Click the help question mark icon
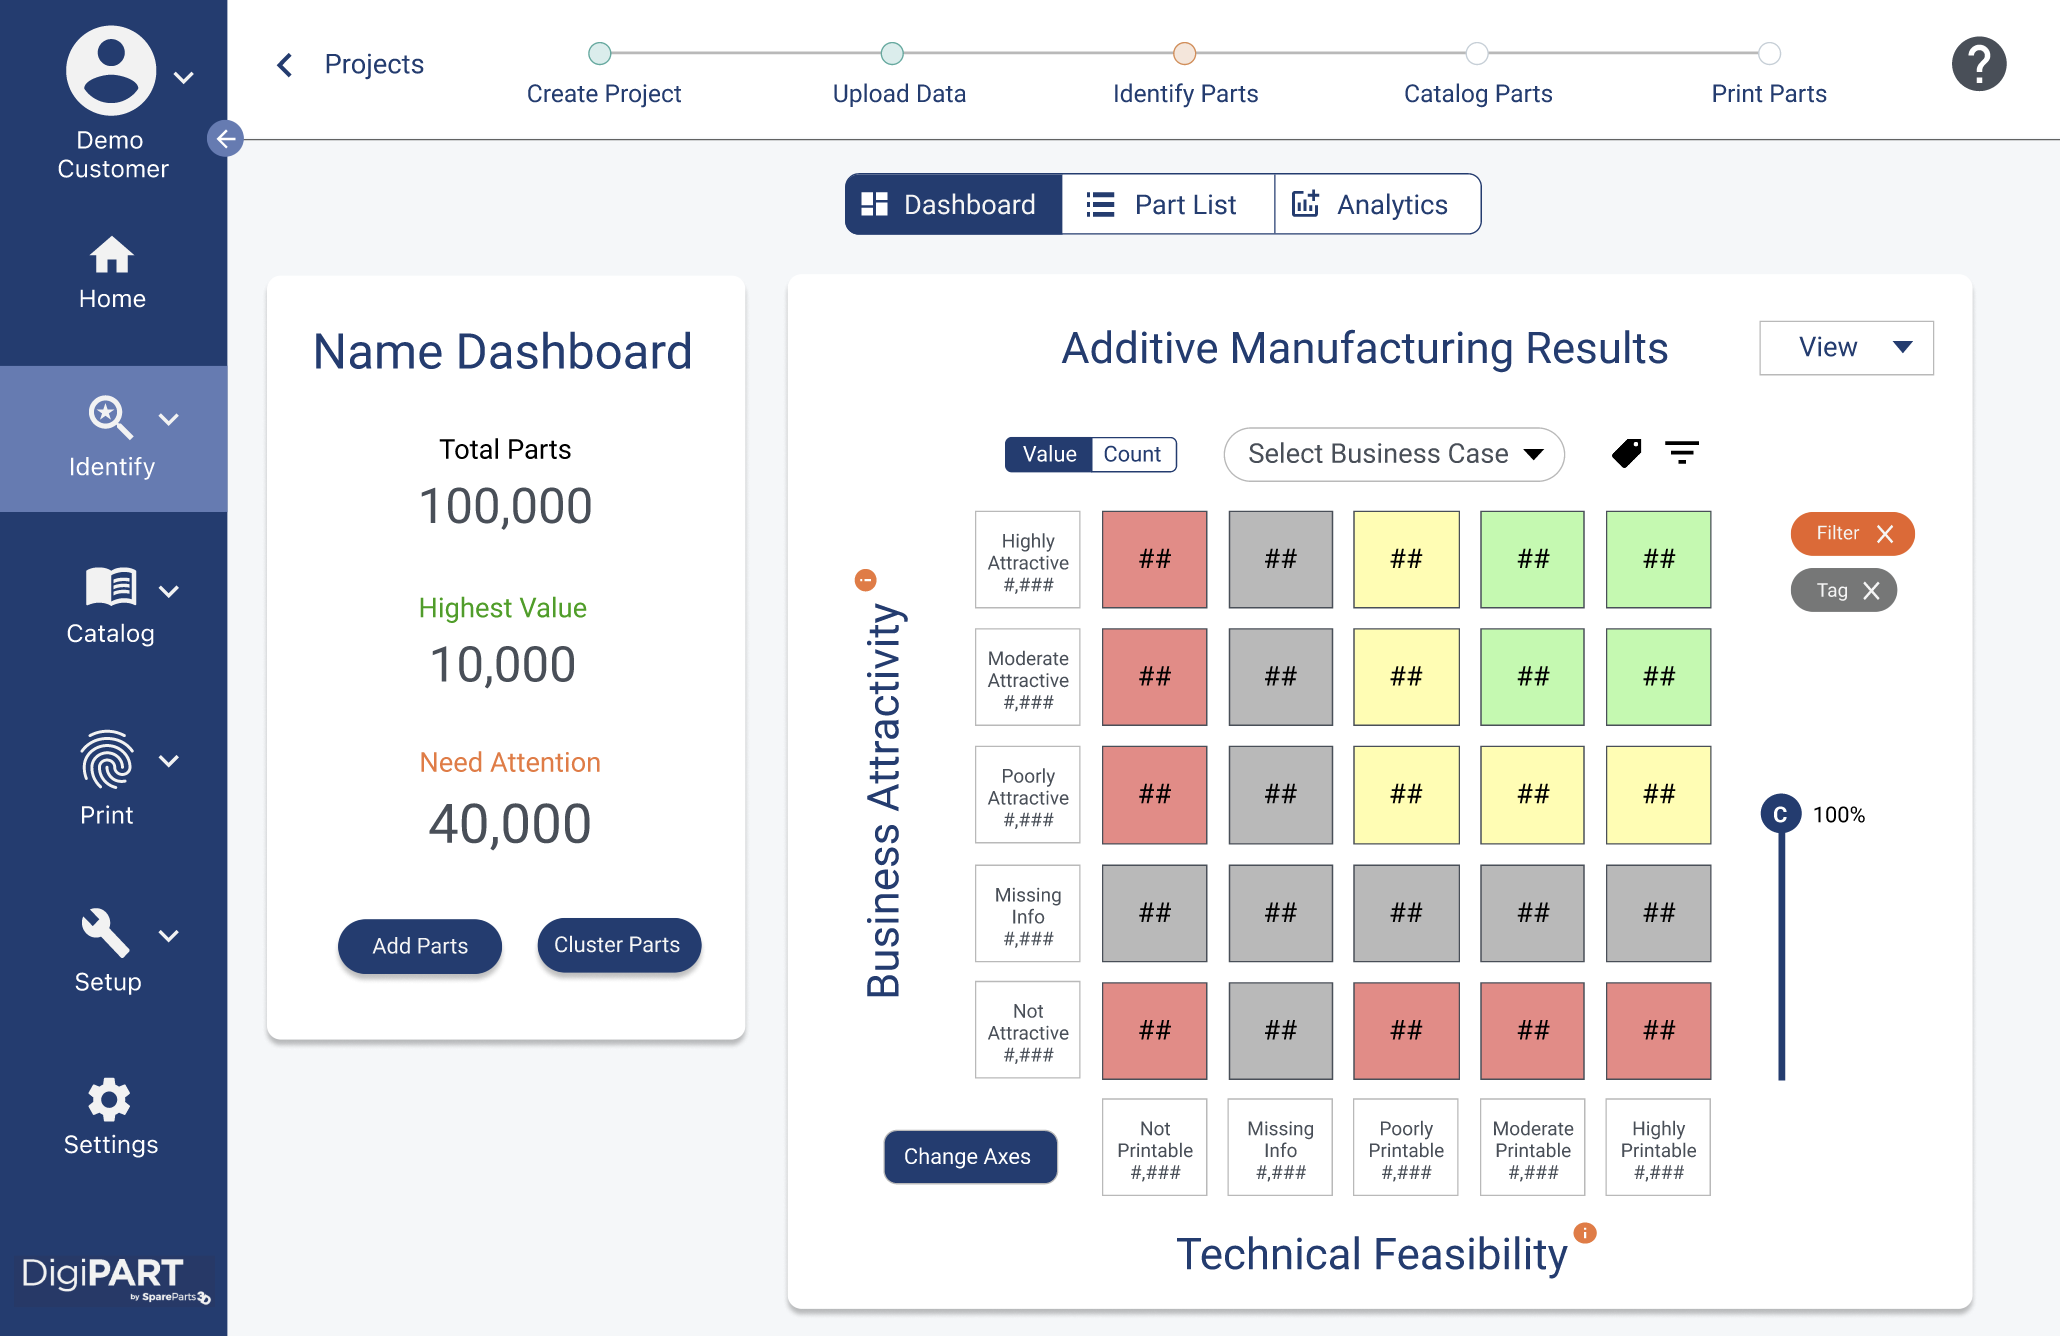 click(x=1978, y=64)
